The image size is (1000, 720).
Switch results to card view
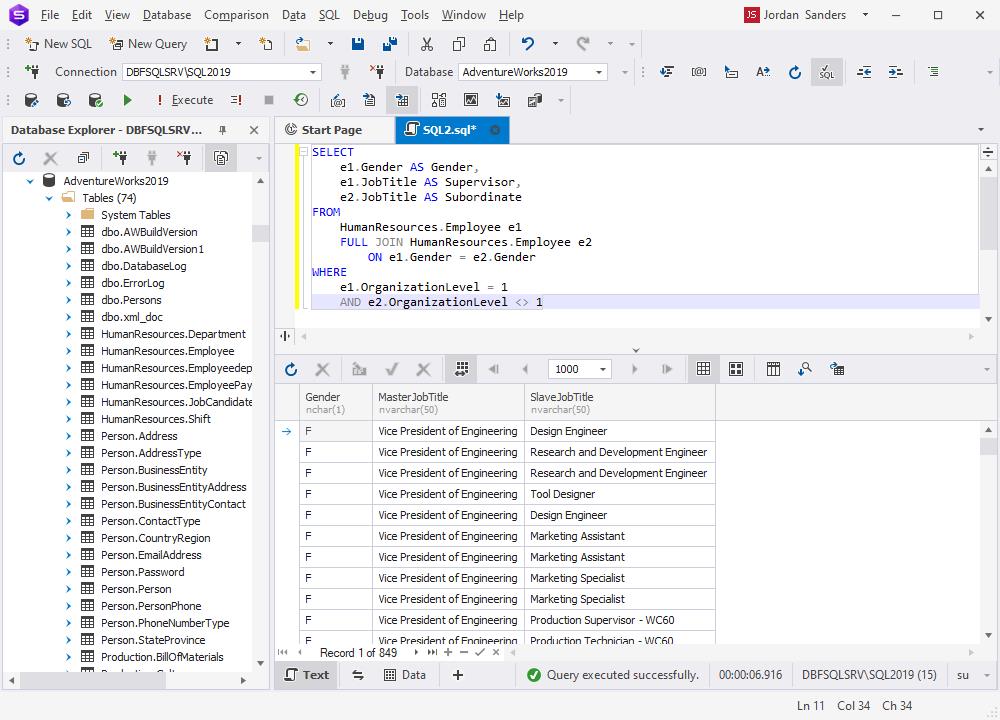tap(736, 369)
